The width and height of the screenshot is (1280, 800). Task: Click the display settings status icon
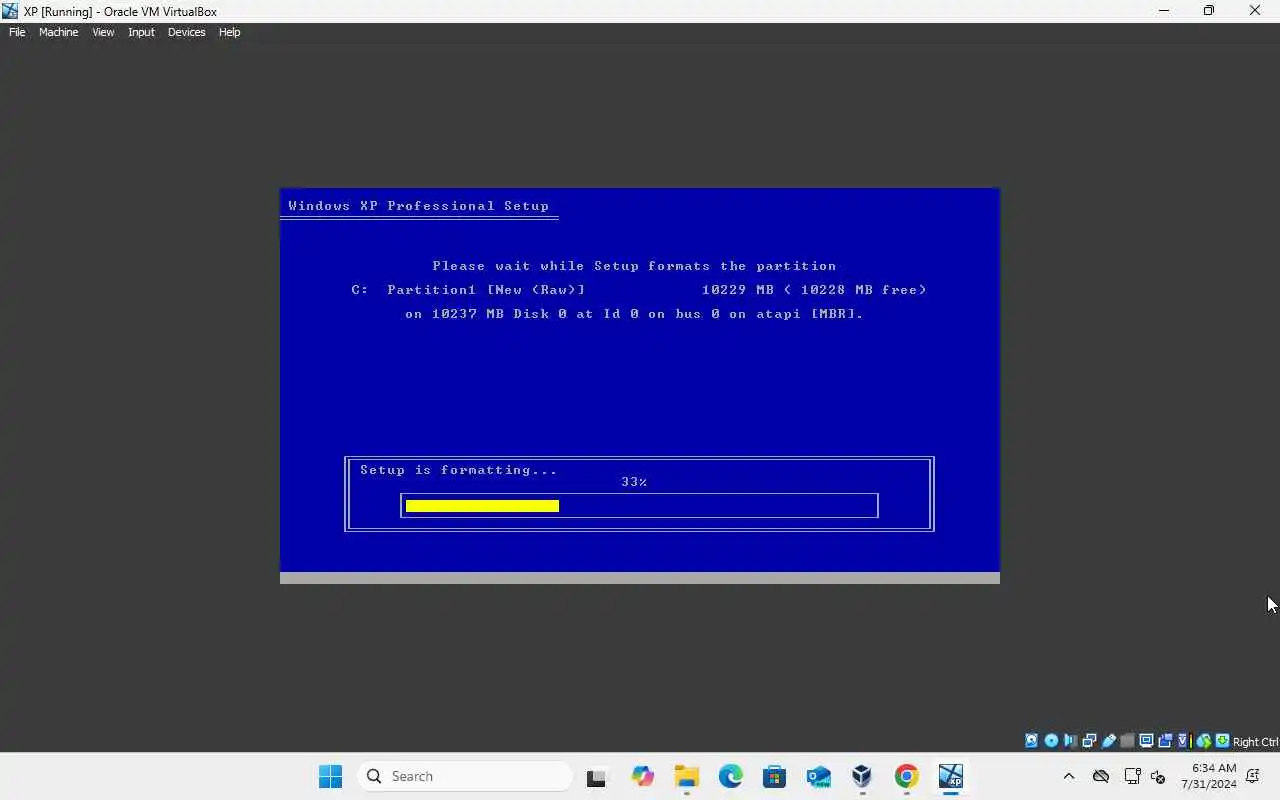point(1146,741)
